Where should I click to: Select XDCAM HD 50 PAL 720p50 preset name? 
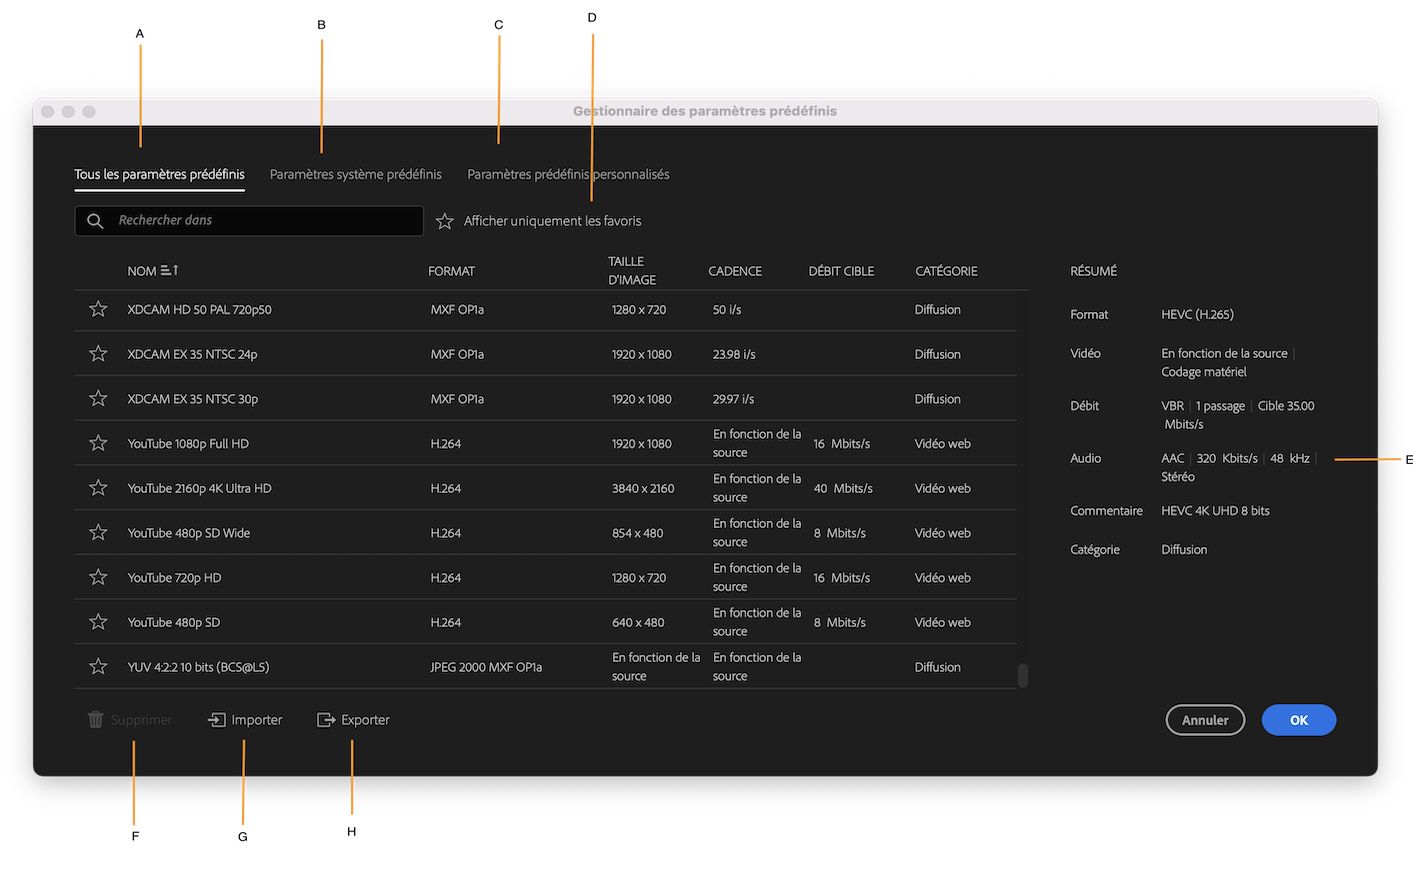200,310
